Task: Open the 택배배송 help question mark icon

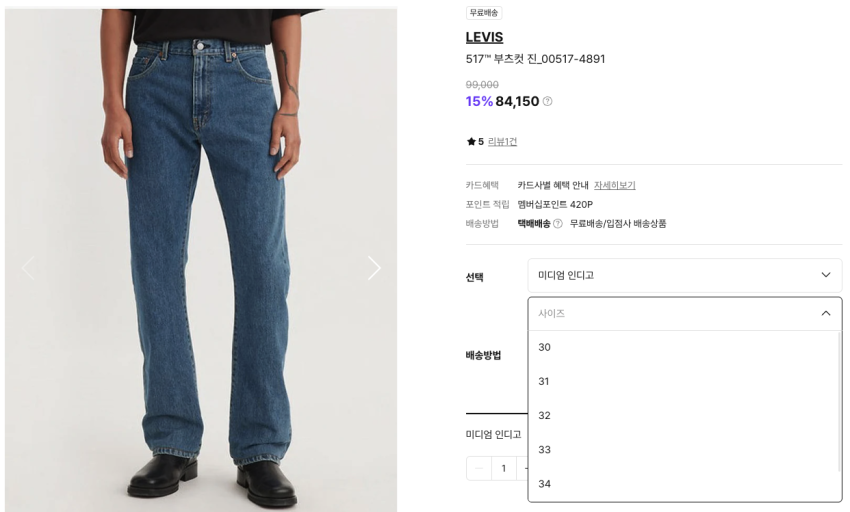Action: 558,223
